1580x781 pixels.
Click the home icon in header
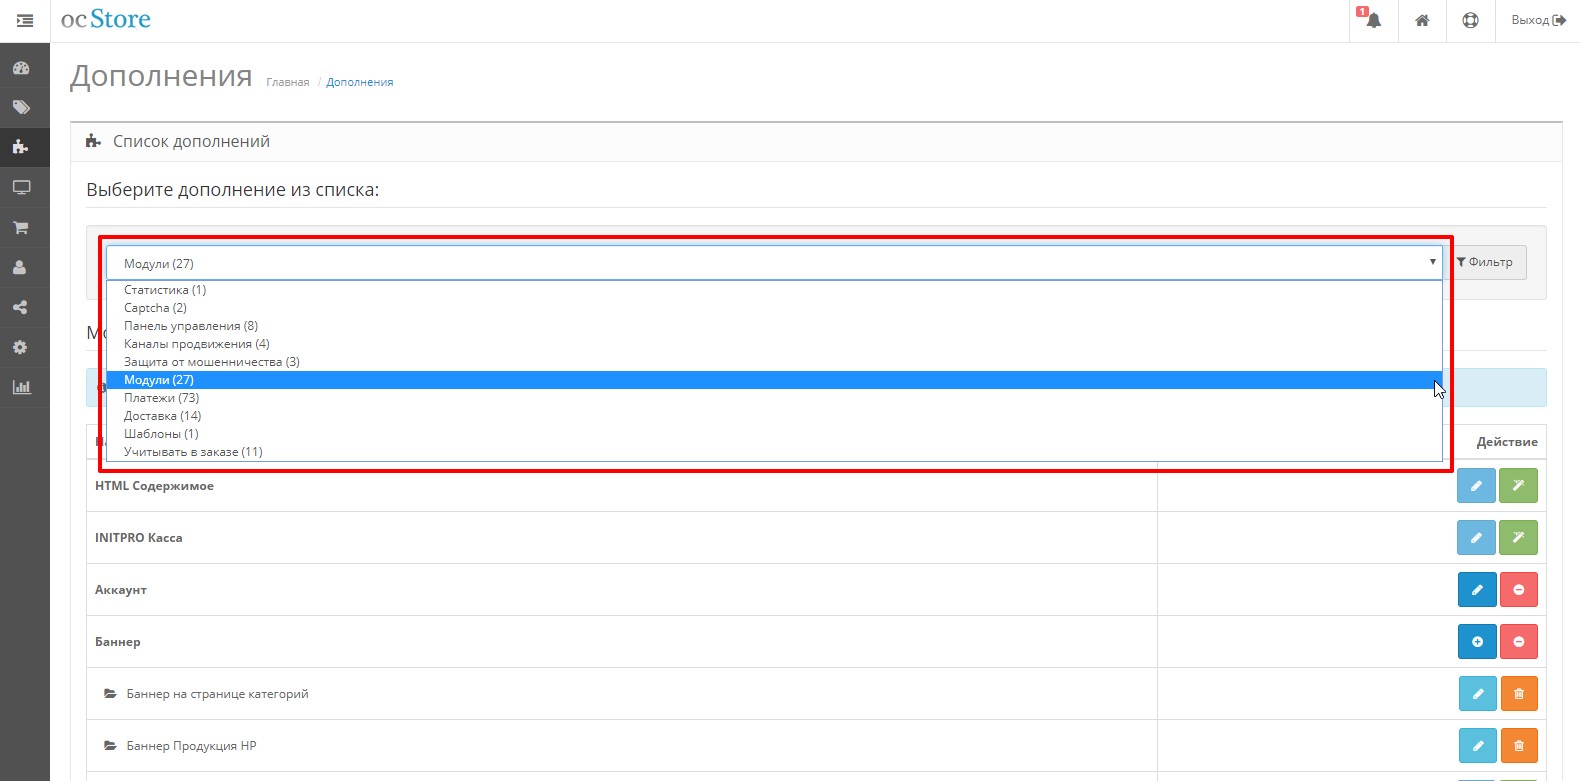(x=1422, y=20)
